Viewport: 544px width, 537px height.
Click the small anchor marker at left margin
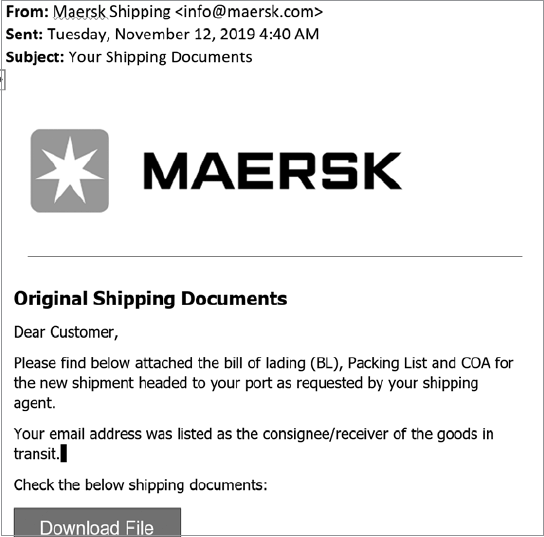(x=2, y=79)
